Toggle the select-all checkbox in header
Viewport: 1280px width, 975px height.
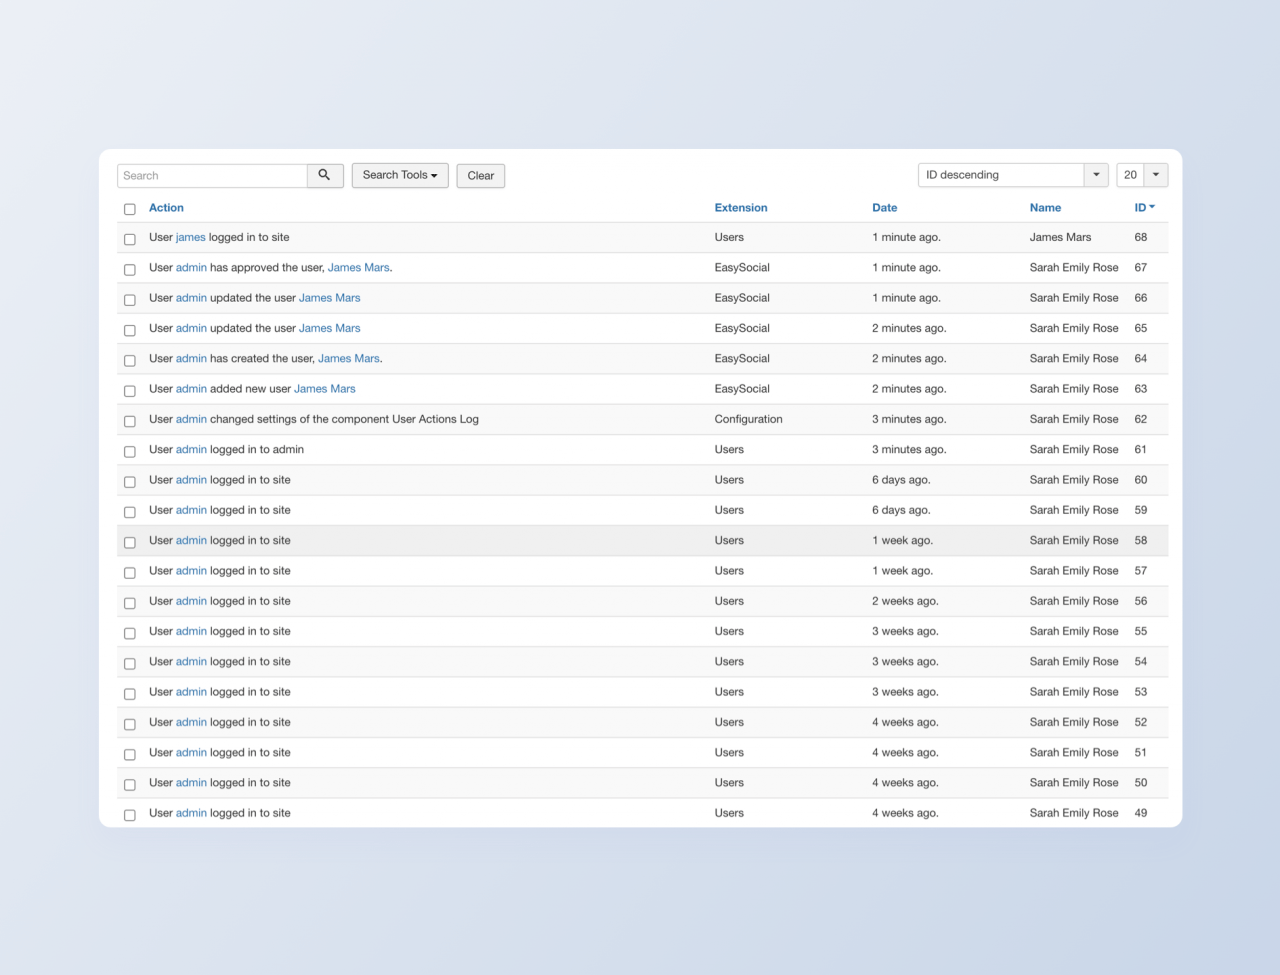[x=130, y=209]
